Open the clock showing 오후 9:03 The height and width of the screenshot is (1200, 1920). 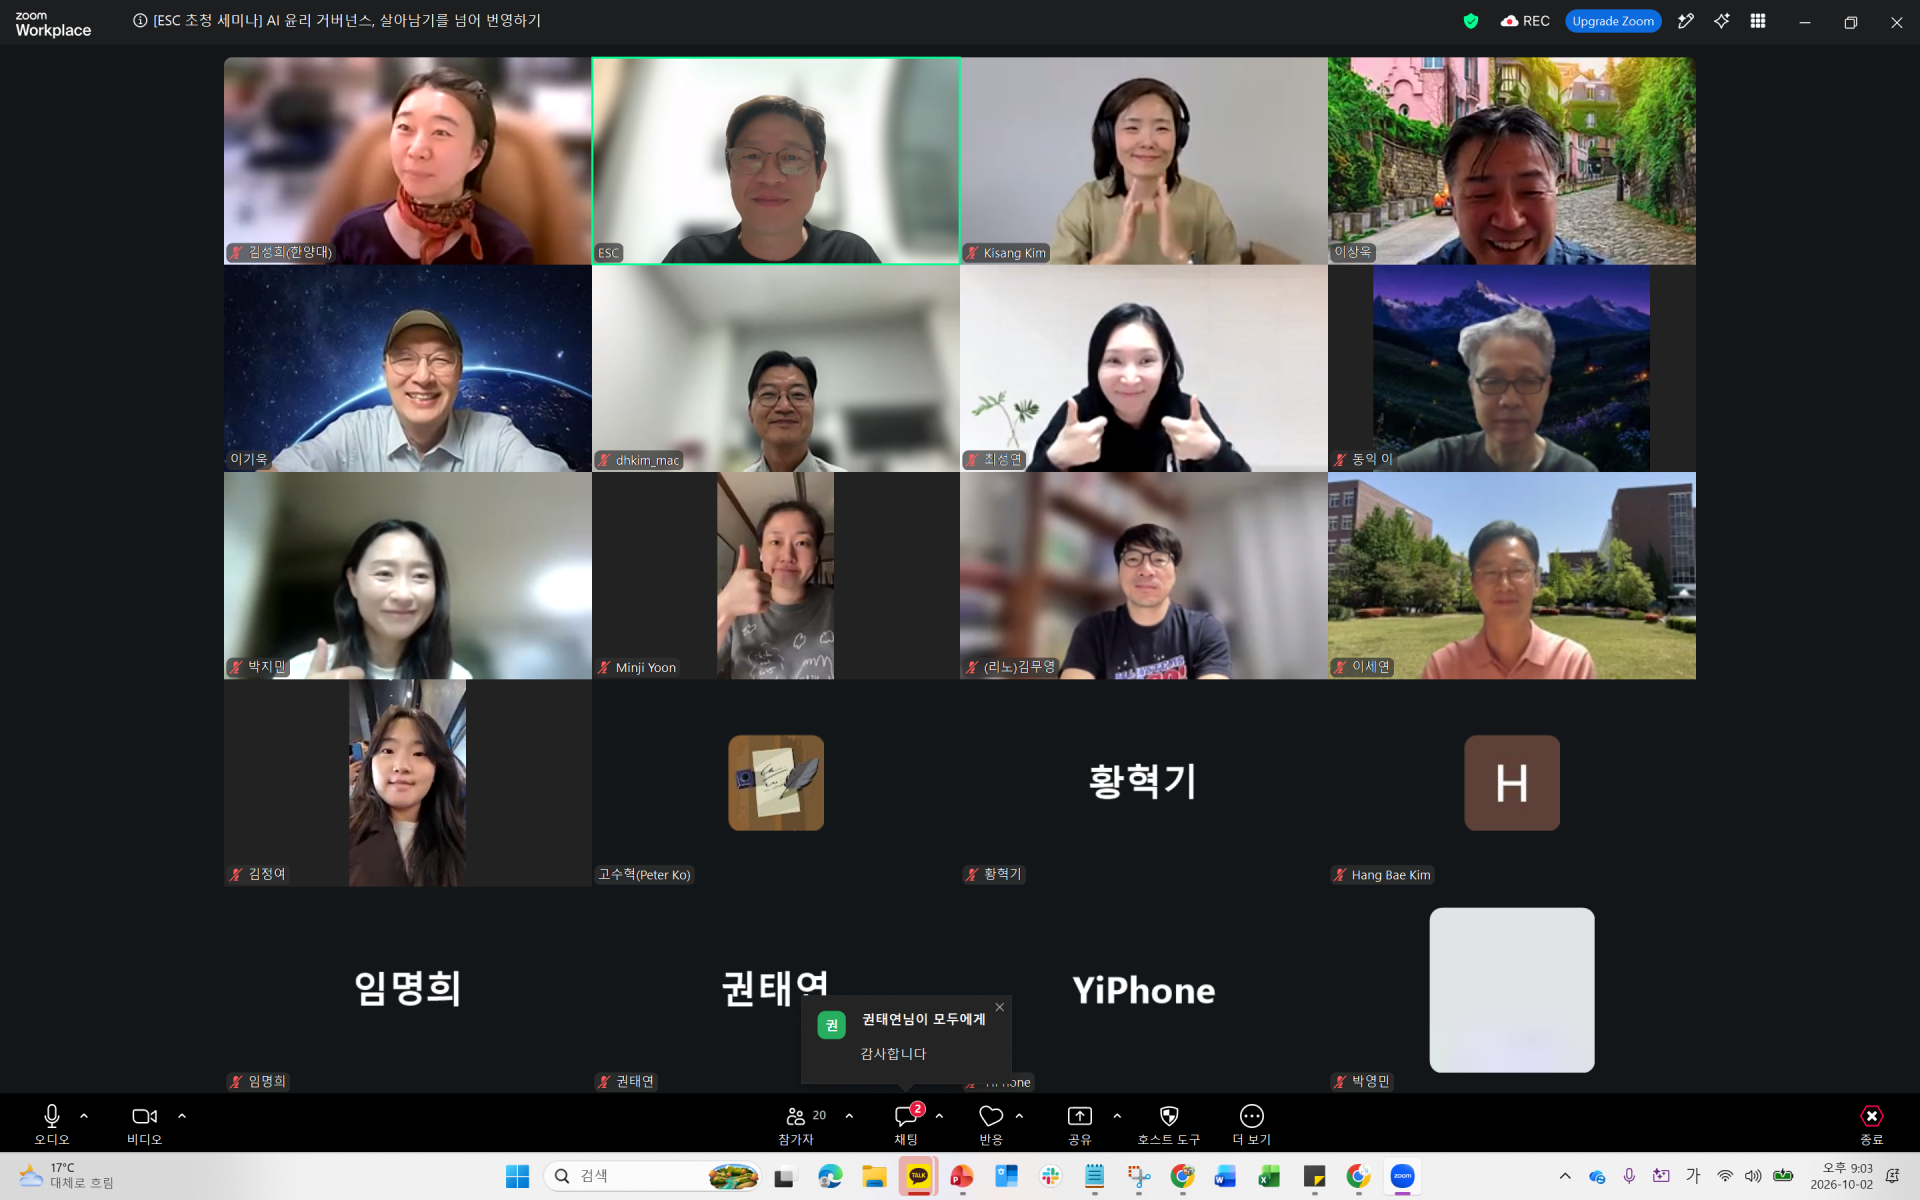[1841, 1176]
